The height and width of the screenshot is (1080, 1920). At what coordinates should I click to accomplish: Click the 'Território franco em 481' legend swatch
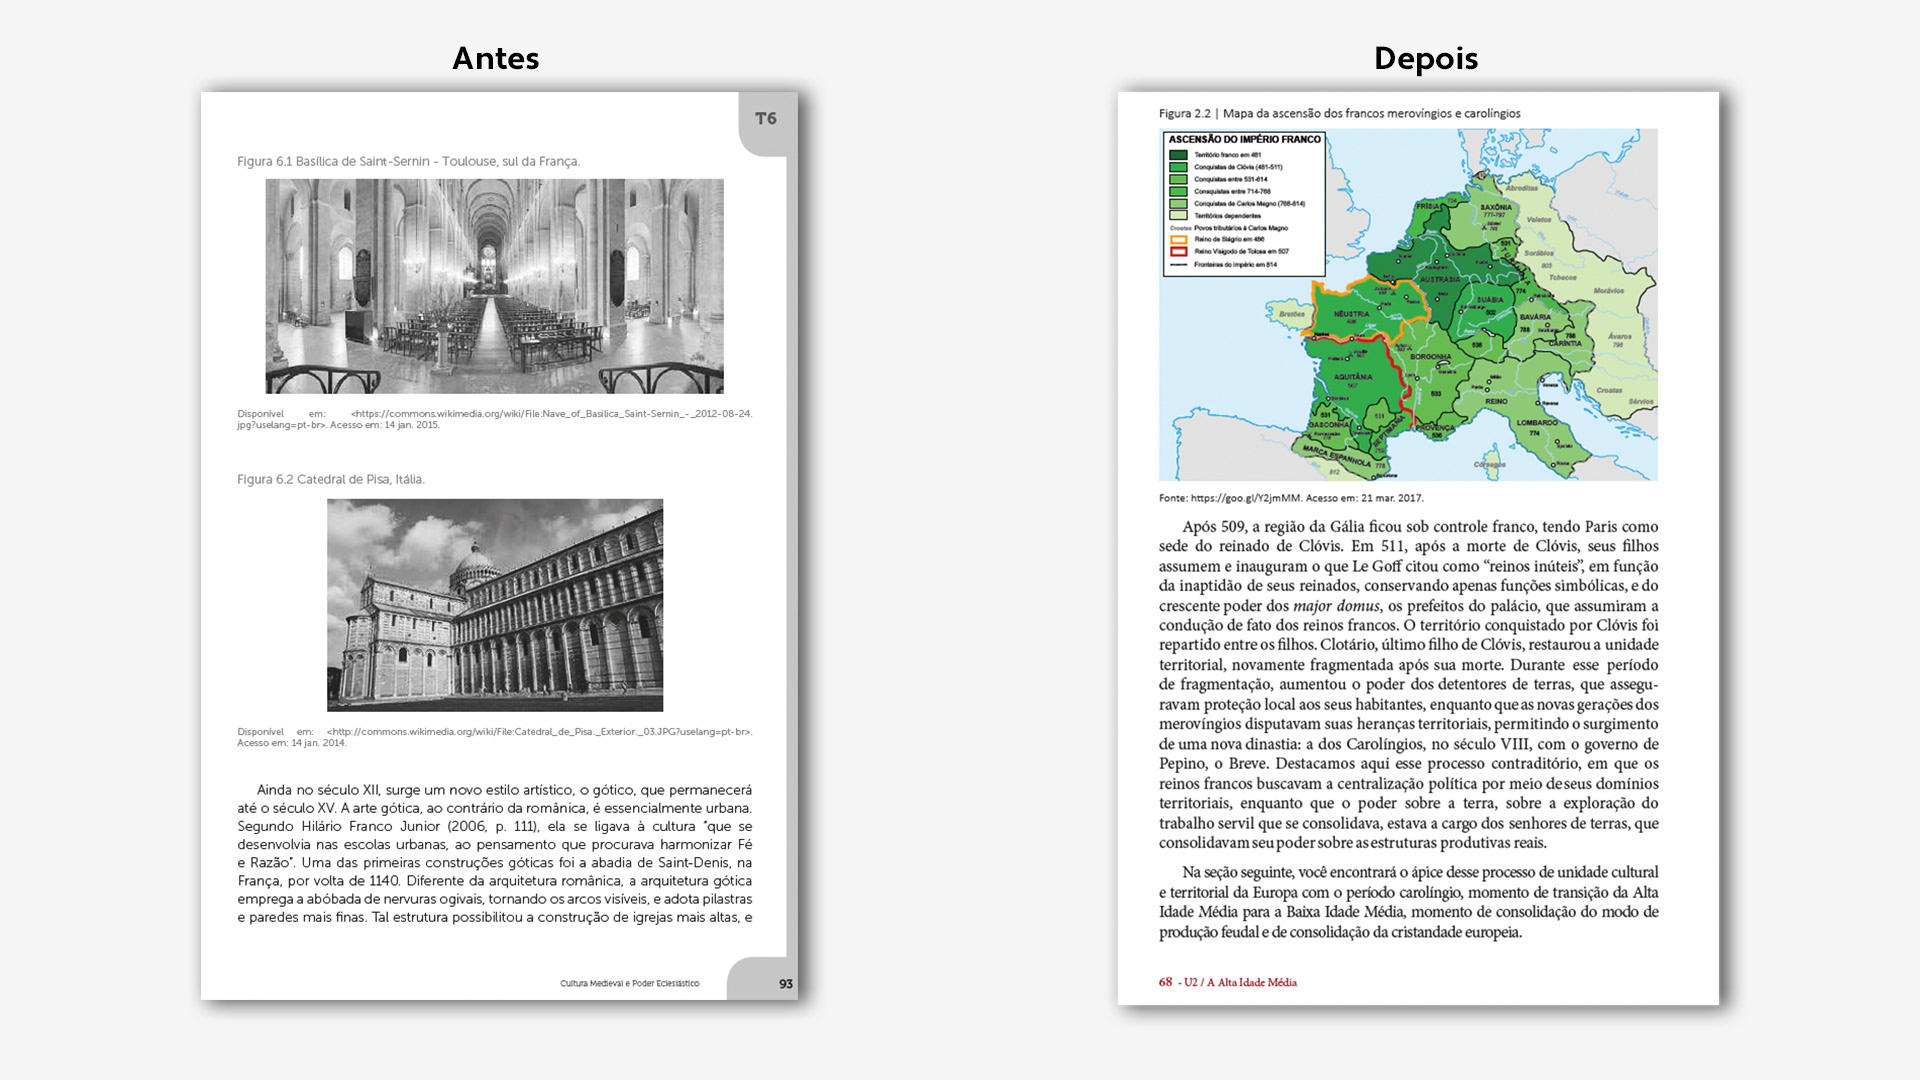click(x=1178, y=155)
